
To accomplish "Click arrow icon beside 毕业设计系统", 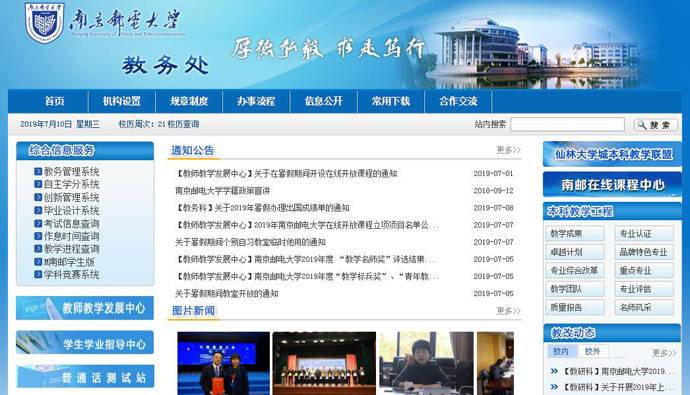I will [38, 210].
